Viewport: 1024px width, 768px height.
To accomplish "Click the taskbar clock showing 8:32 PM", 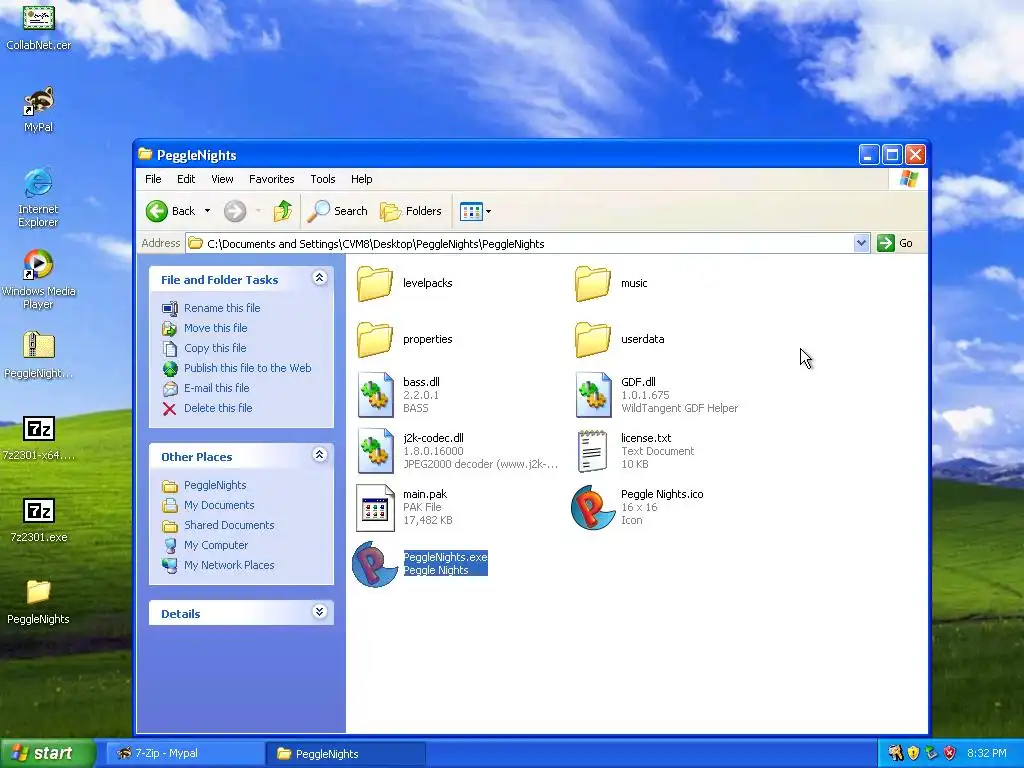I will click(x=987, y=753).
